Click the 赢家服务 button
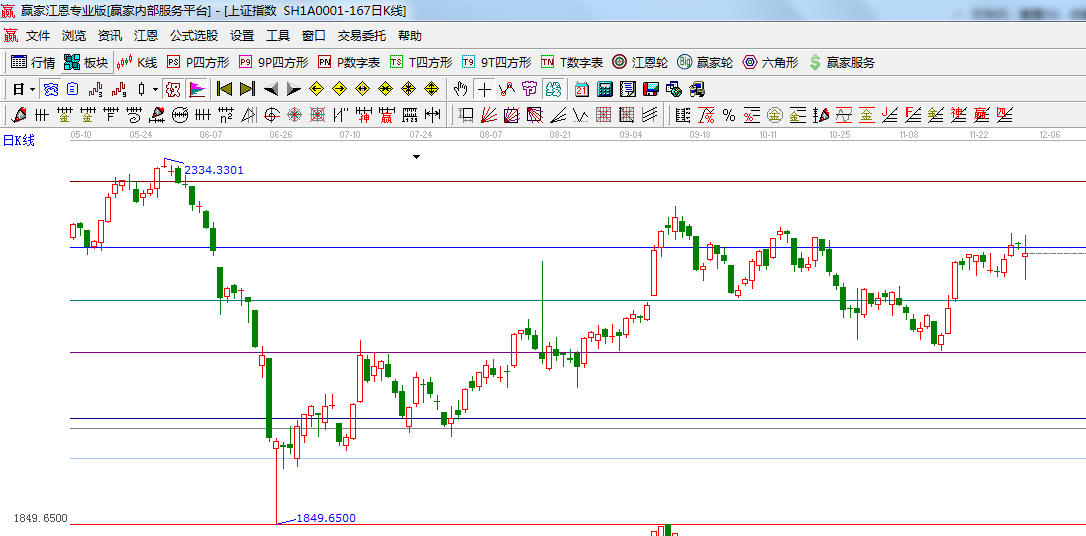 coord(841,62)
